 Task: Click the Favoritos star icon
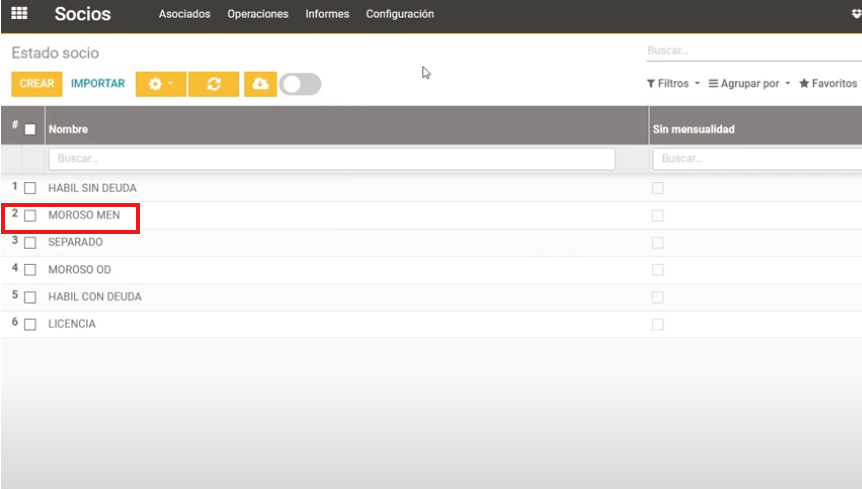click(804, 84)
